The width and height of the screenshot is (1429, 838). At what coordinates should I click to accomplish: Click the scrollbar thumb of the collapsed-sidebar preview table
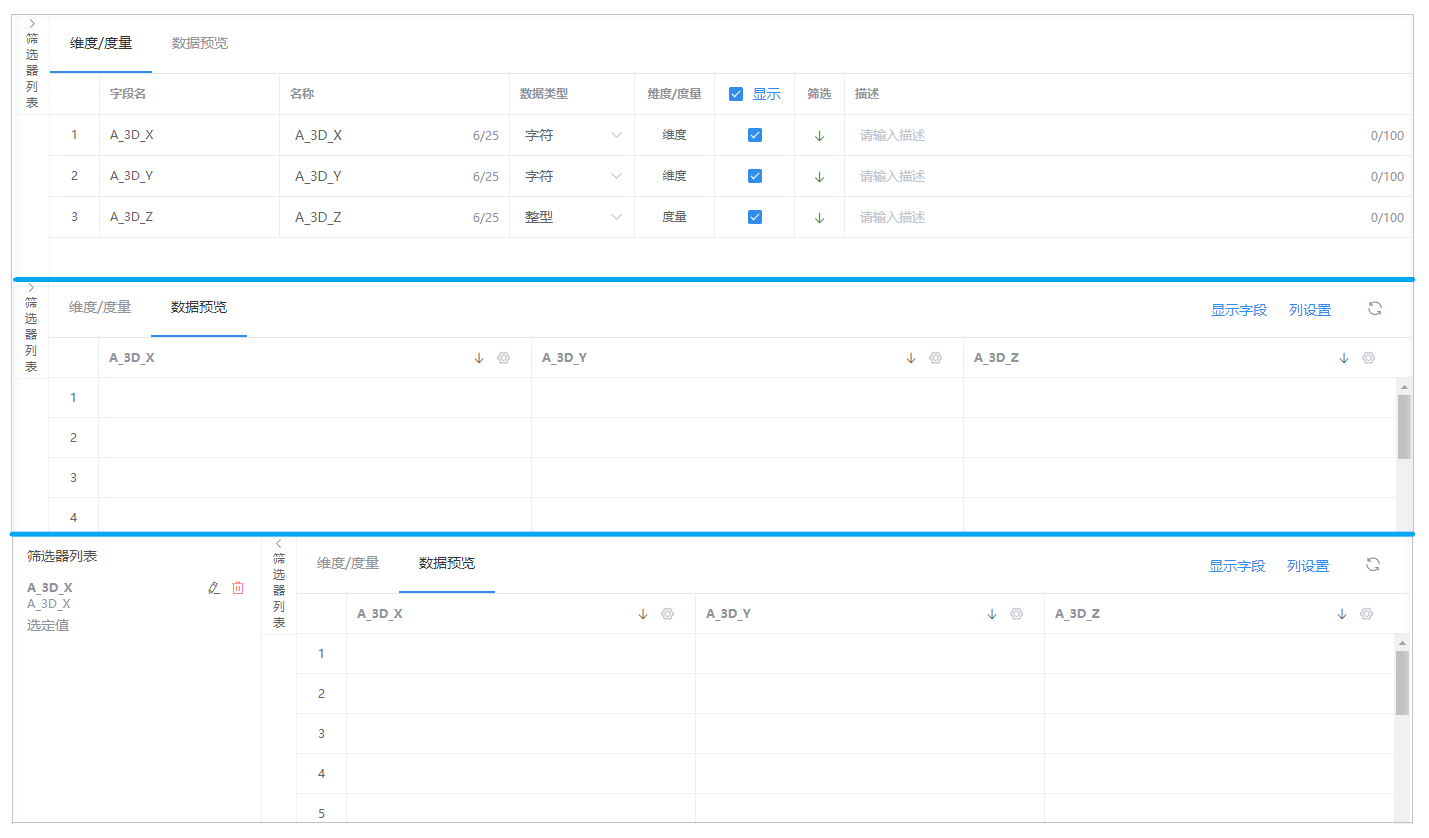[x=1404, y=427]
